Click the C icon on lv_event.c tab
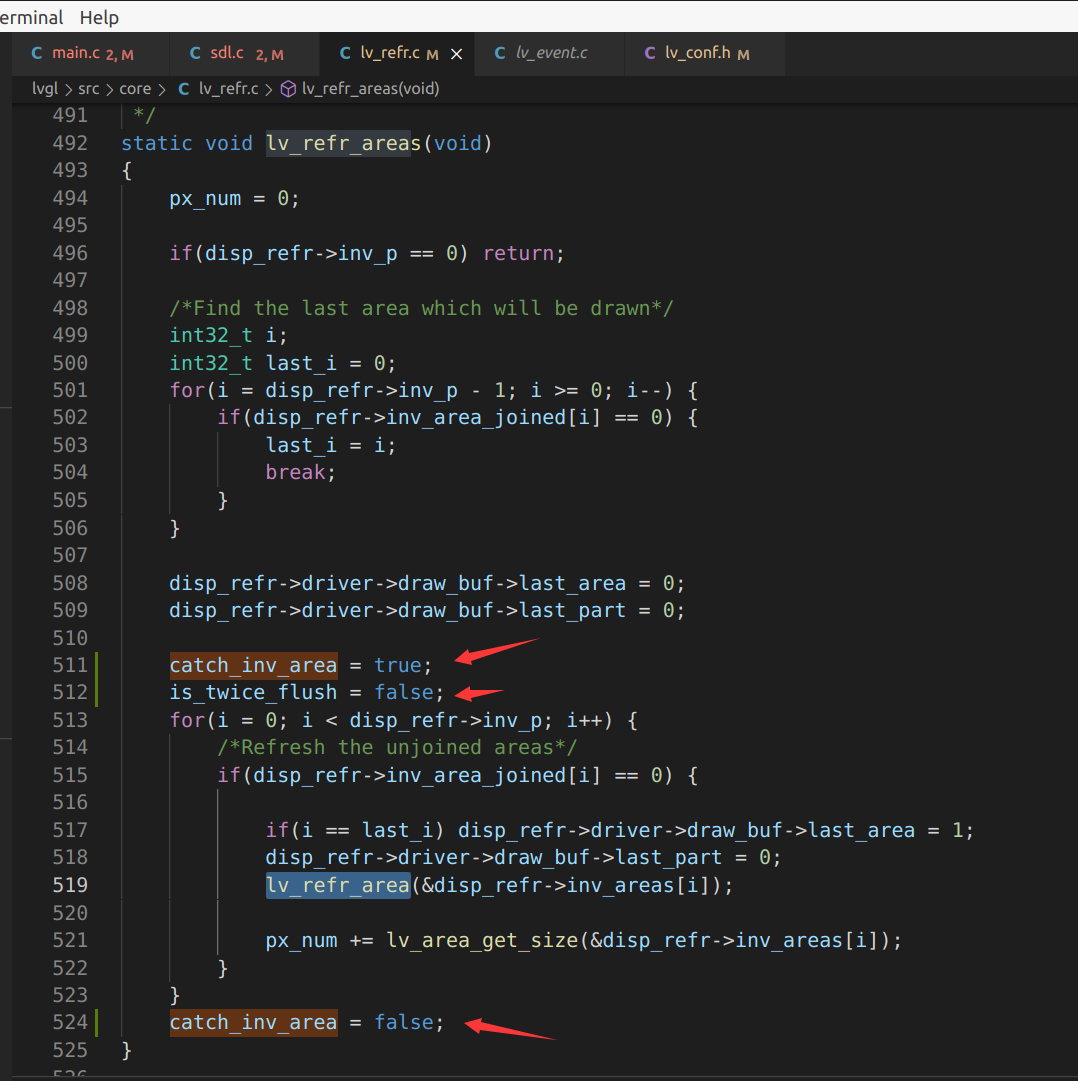The width and height of the screenshot is (1078, 1081). point(500,54)
